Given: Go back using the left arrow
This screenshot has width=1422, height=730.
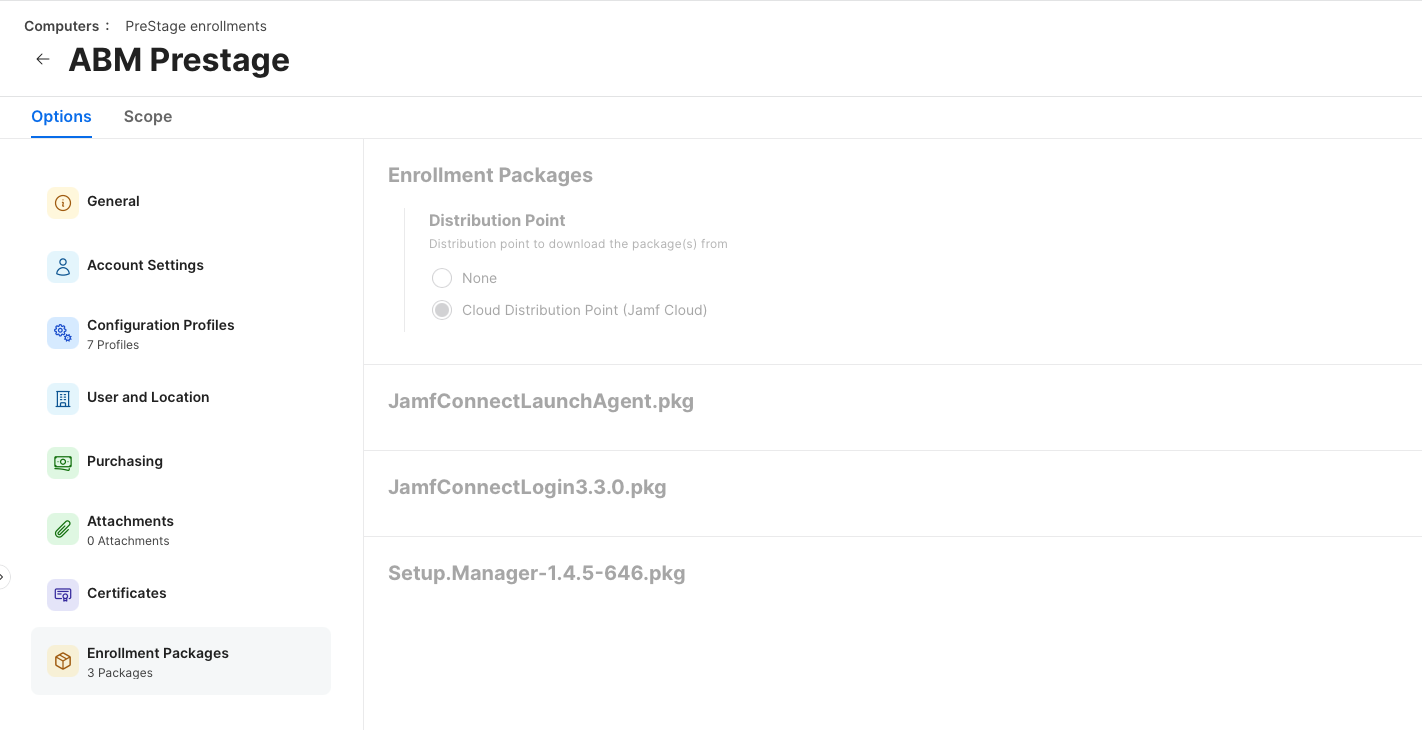Looking at the screenshot, I should coord(43,59).
